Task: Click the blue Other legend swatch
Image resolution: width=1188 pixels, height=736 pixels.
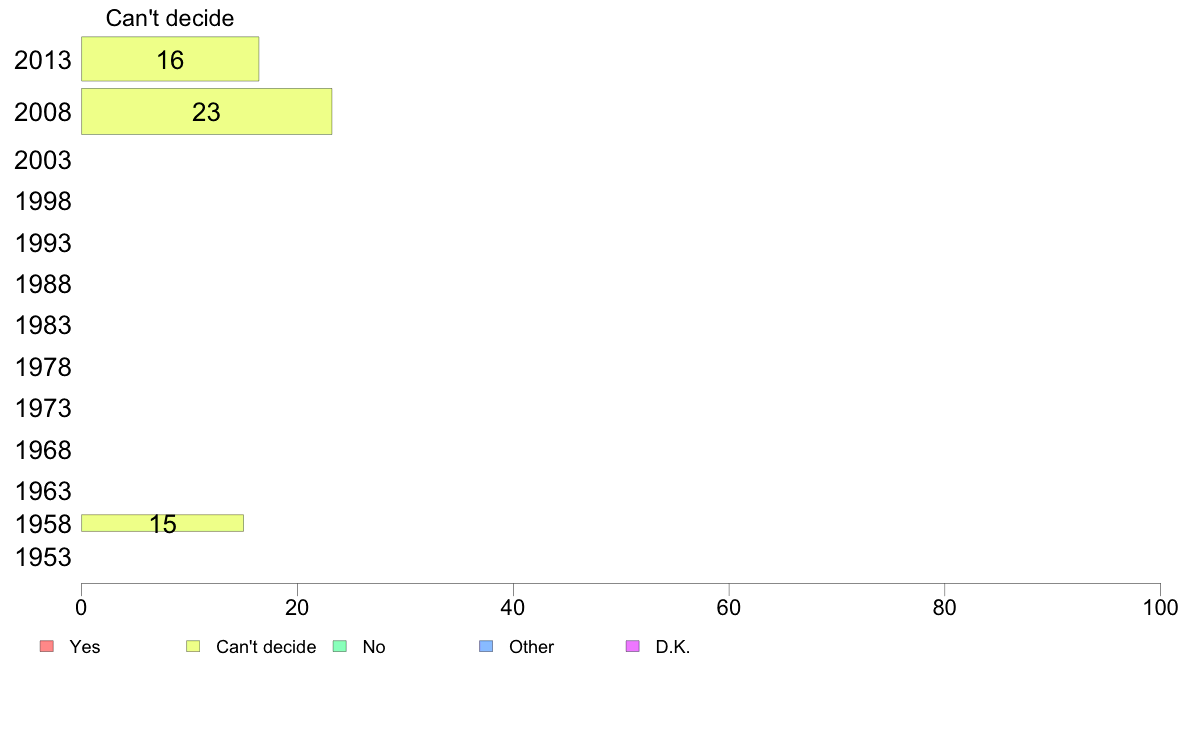Action: 486,647
